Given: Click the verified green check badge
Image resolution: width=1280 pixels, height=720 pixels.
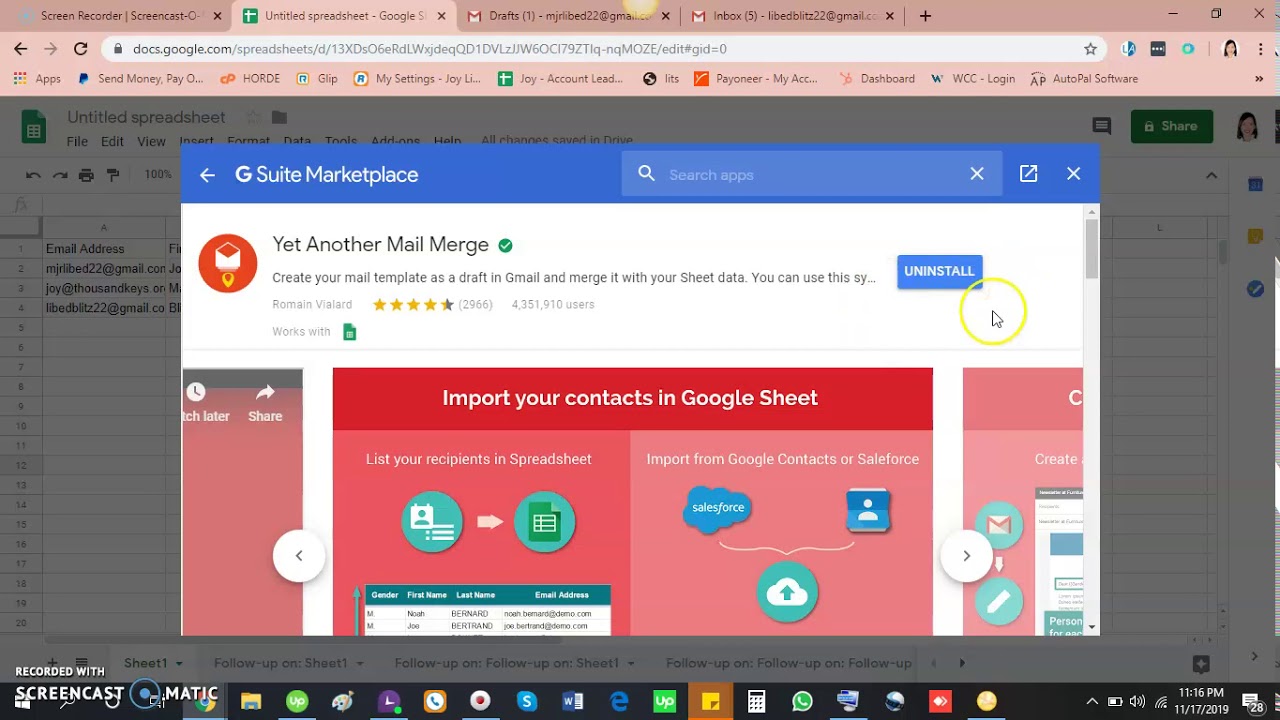Looking at the screenshot, I should click(x=505, y=245).
